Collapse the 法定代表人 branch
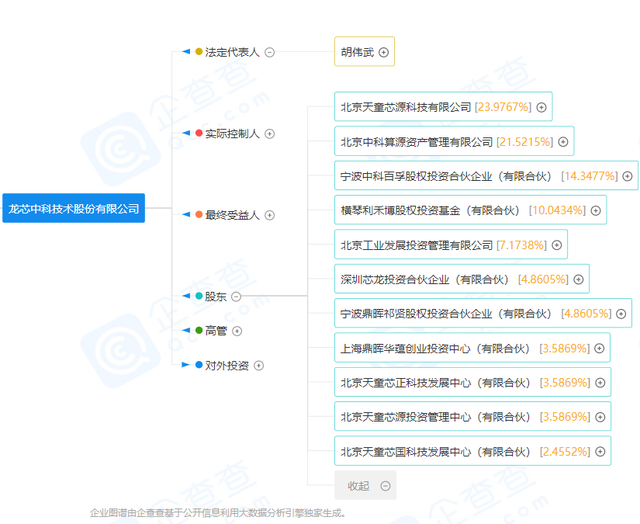Screen dimensions: 640x524 pyautogui.click(x=270, y=52)
